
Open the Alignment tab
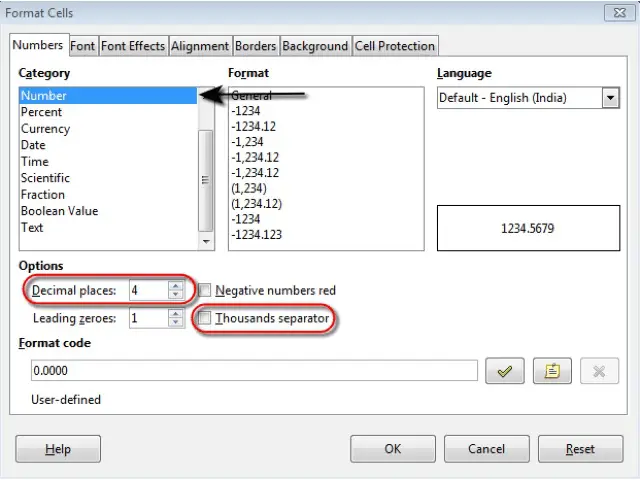[x=200, y=46]
